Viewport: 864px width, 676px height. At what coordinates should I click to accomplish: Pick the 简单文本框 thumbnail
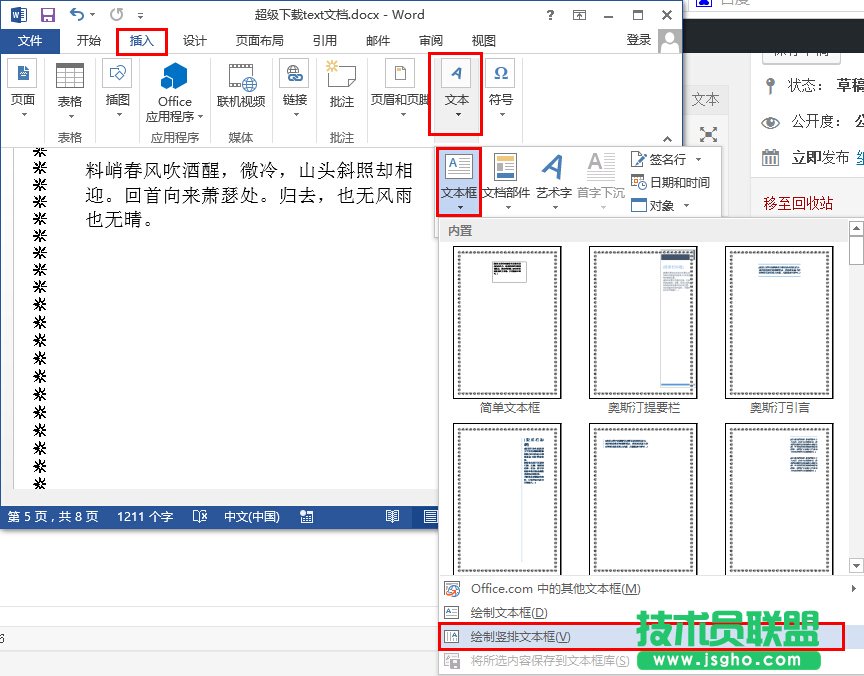click(x=507, y=322)
